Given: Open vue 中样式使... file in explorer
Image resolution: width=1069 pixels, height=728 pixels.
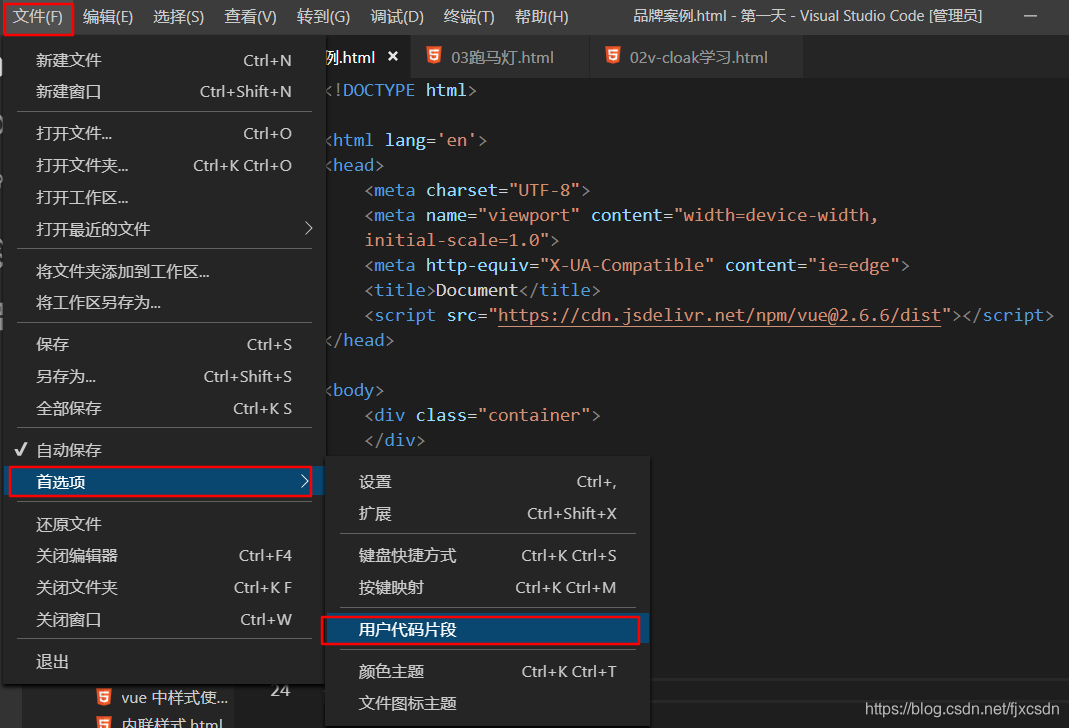Looking at the screenshot, I should [175, 697].
